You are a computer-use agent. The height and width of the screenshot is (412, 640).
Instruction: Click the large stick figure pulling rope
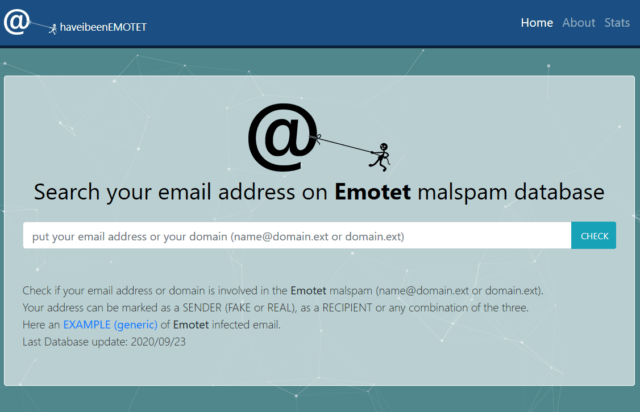379,154
